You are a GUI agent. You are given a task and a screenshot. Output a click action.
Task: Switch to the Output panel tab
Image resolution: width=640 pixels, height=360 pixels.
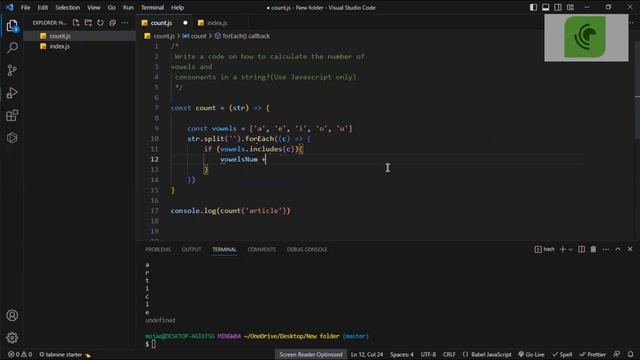click(x=191, y=249)
